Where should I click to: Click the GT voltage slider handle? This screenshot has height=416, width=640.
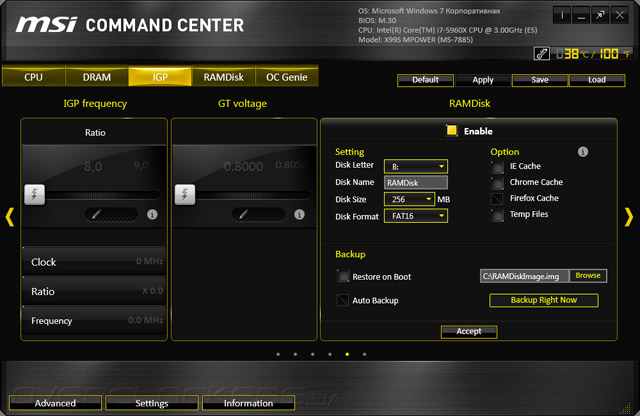185,194
